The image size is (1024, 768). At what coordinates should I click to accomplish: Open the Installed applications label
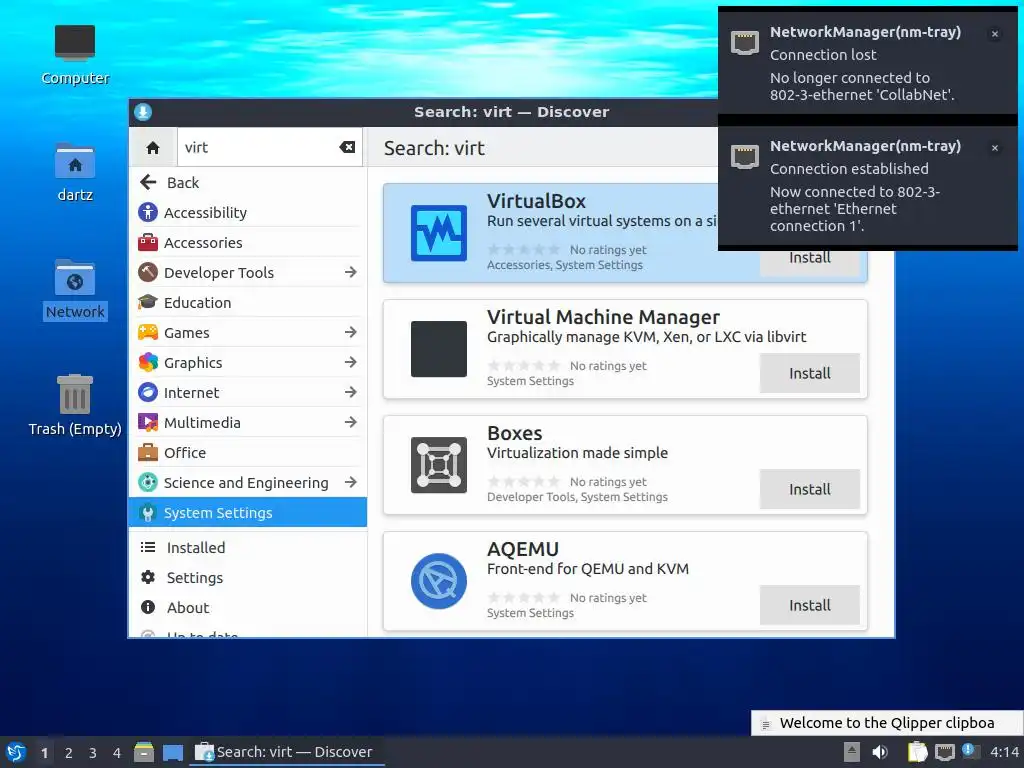(195, 547)
